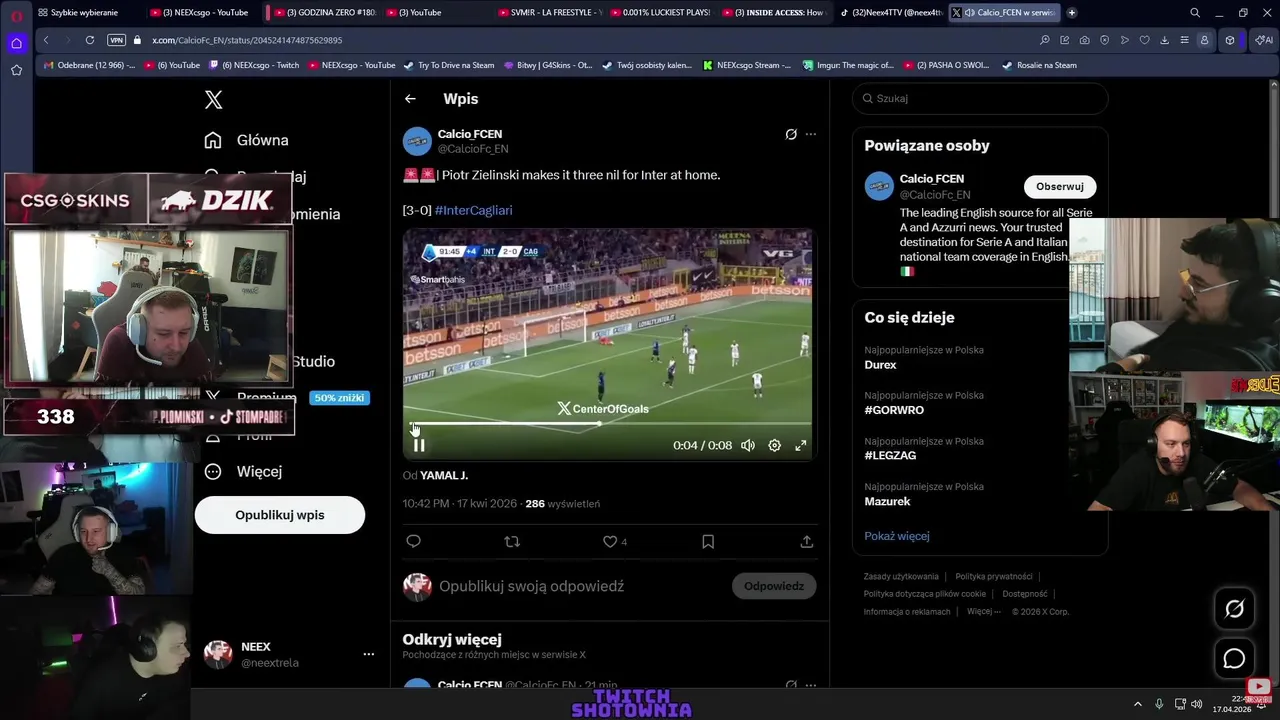Open Polityka prywatności footer link

coord(993,577)
